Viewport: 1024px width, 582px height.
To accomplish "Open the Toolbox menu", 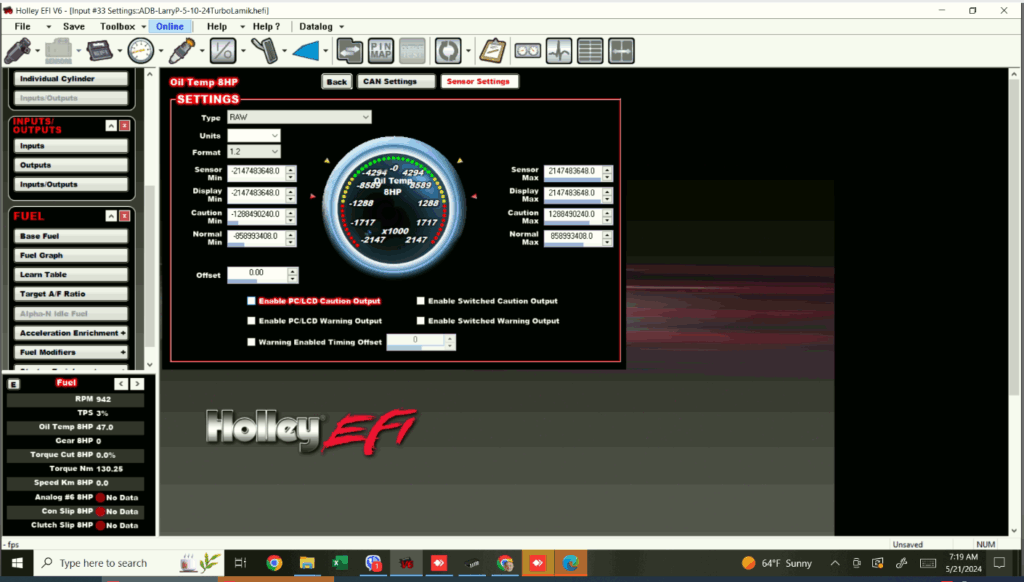I will [x=118, y=27].
